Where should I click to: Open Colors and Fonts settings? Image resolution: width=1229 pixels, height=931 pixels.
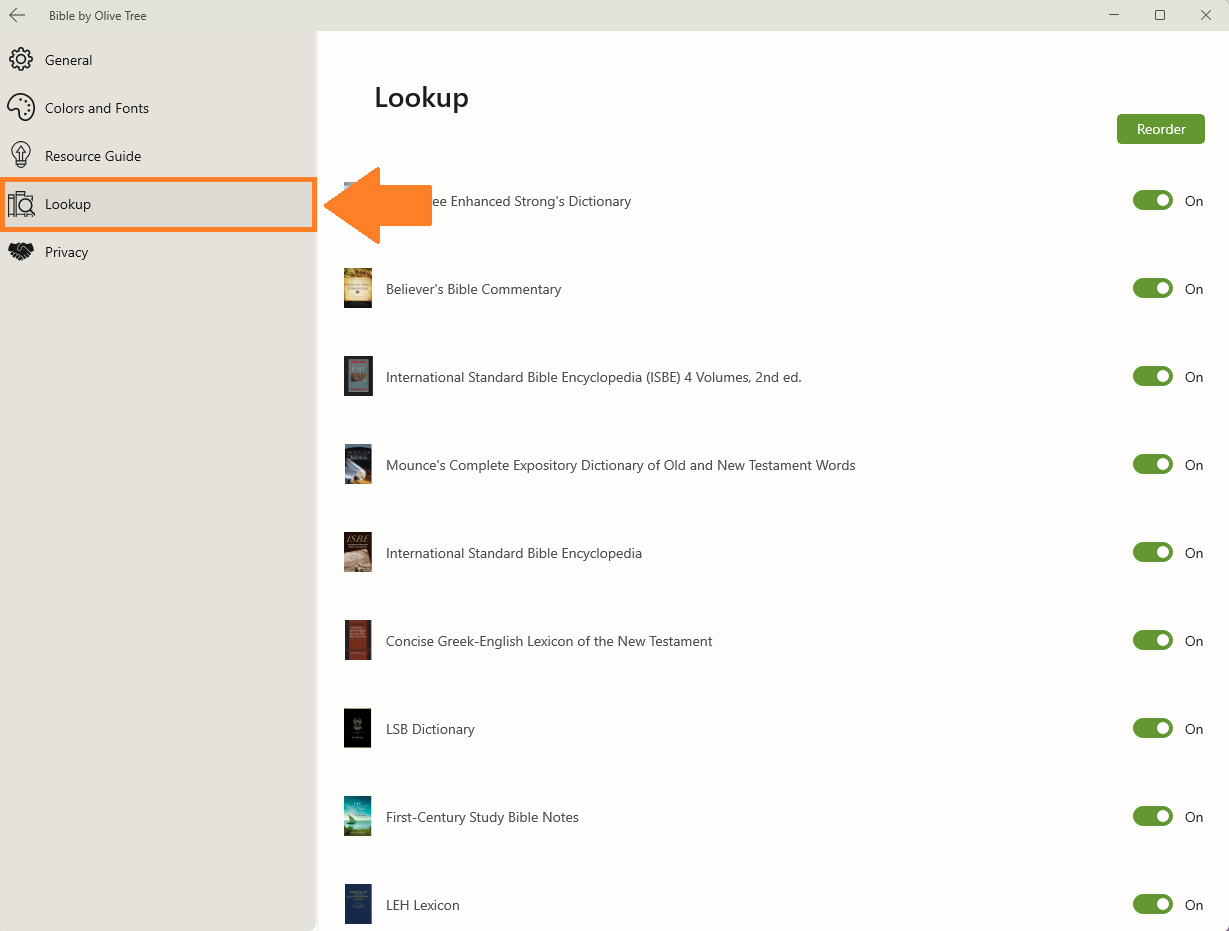158,108
